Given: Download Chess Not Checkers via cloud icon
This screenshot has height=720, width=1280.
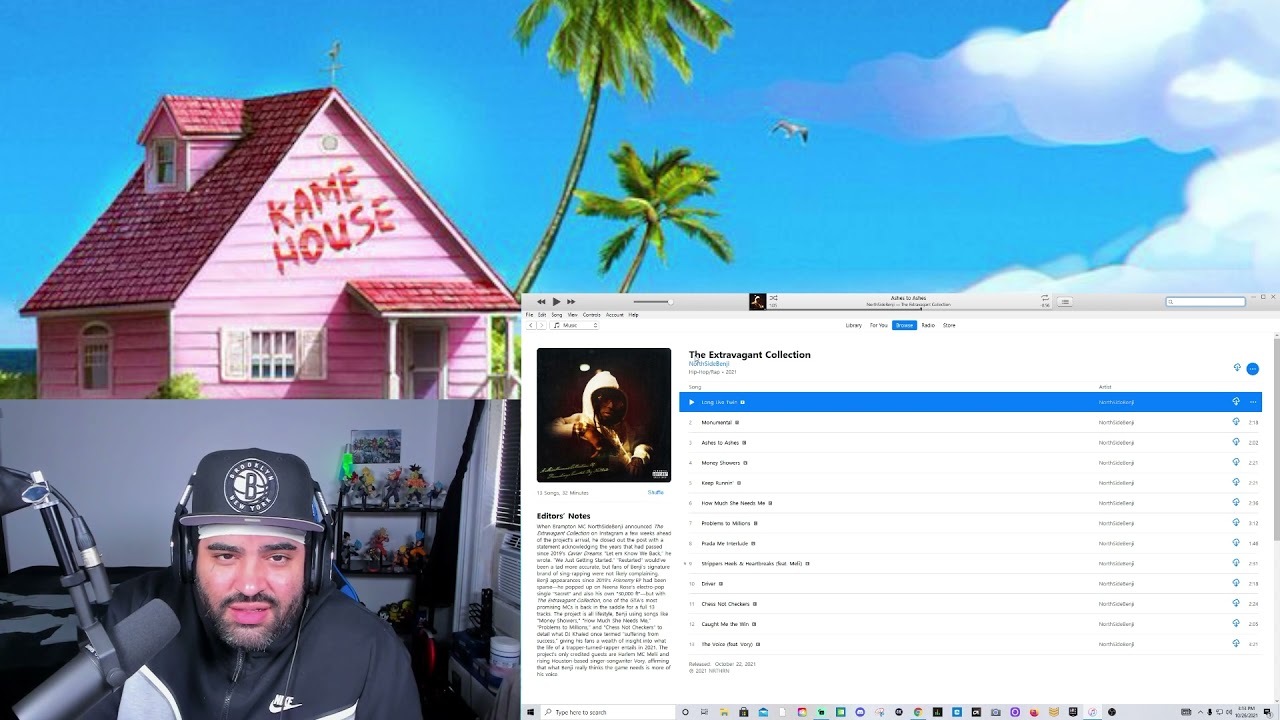Looking at the screenshot, I should (1236, 604).
